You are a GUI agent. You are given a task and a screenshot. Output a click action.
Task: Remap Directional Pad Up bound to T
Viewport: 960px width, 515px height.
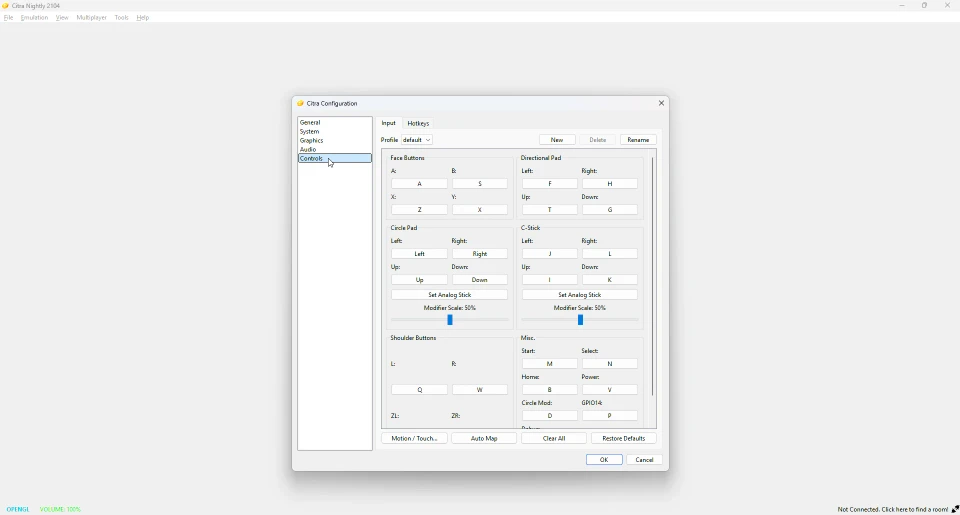click(x=550, y=209)
